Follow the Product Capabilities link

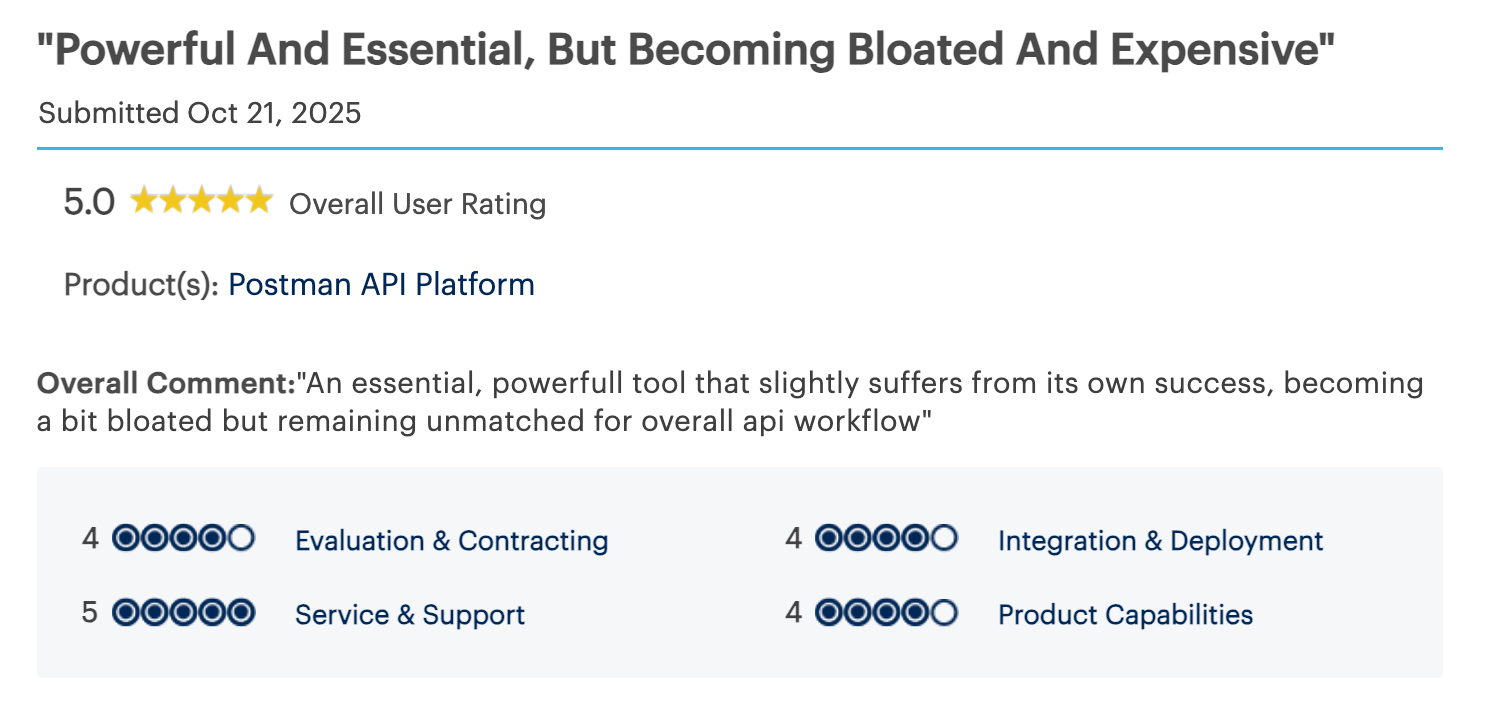1125,614
